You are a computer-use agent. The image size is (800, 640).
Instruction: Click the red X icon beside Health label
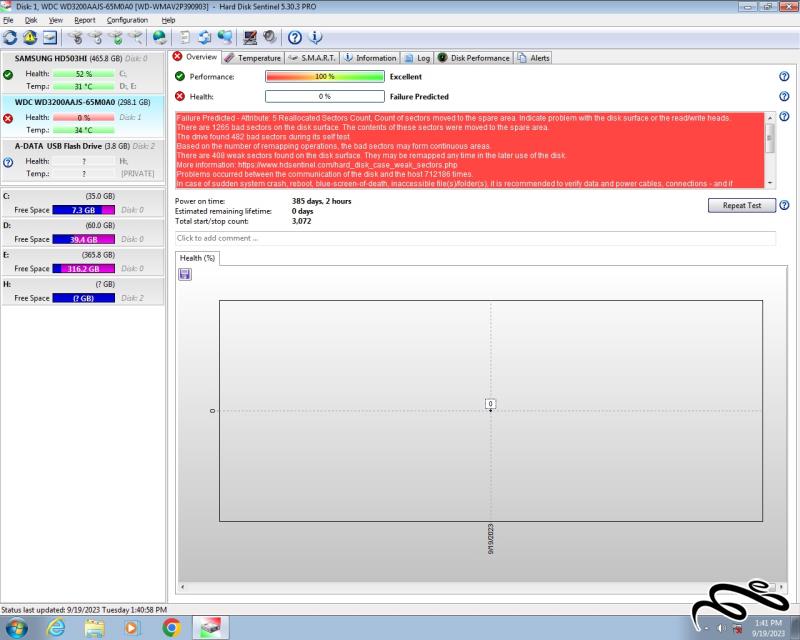(x=180, y=96)
